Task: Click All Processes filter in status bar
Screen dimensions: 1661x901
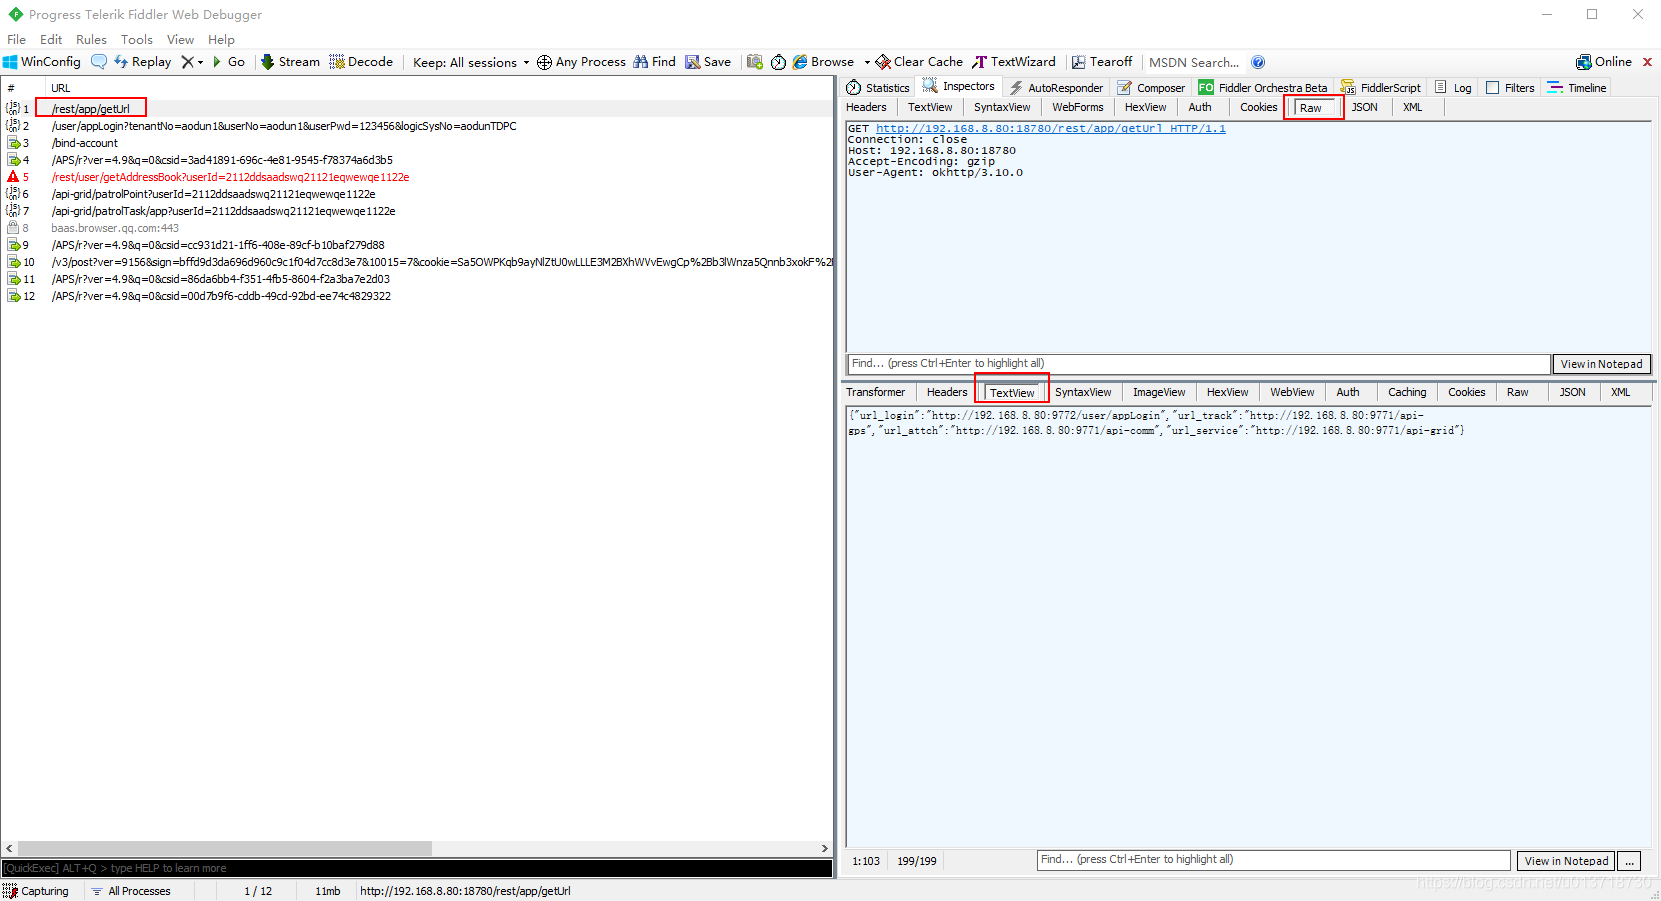Action: tap(131, 891)
